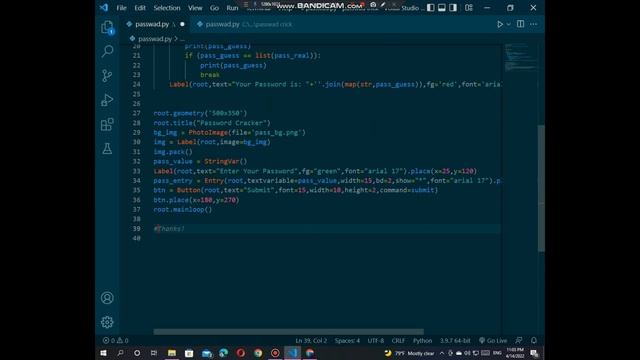Toggle the primary side bar layout
Screen dimensions: 640x360
pyautogui.click(x=431, y=8)
